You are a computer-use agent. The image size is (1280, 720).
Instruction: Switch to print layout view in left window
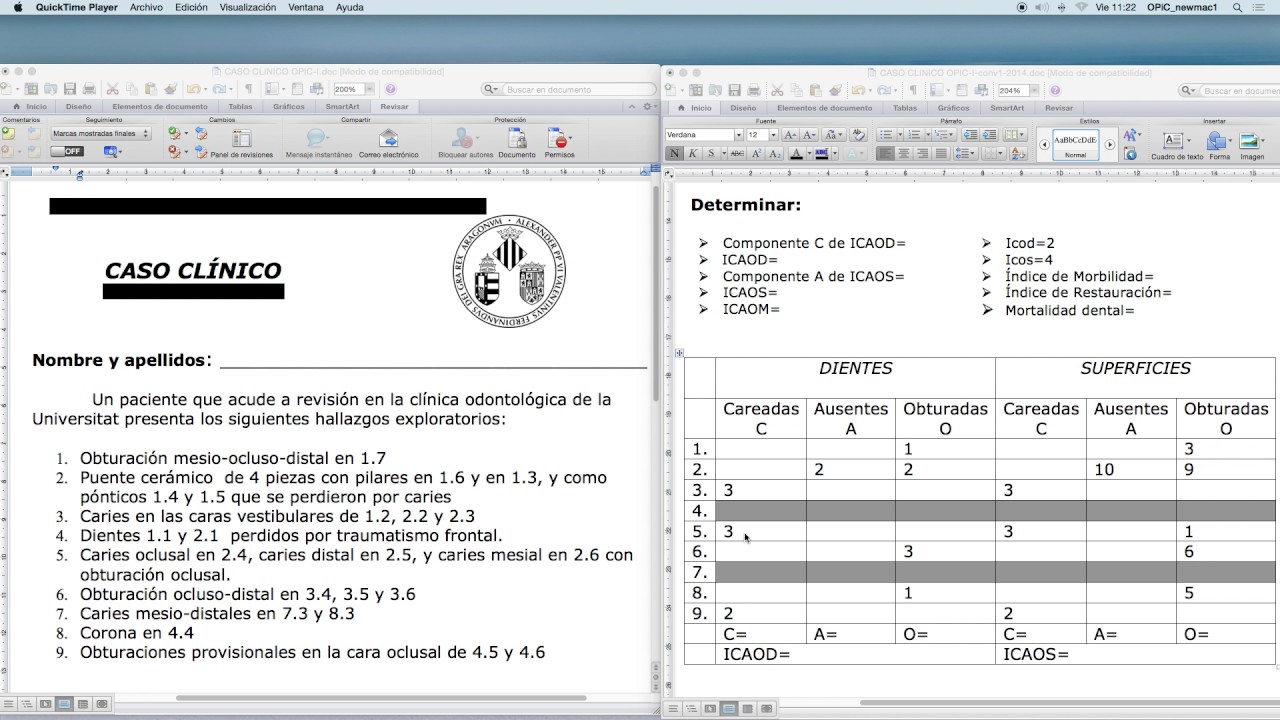pyautogui.click(x=64, y=705)
